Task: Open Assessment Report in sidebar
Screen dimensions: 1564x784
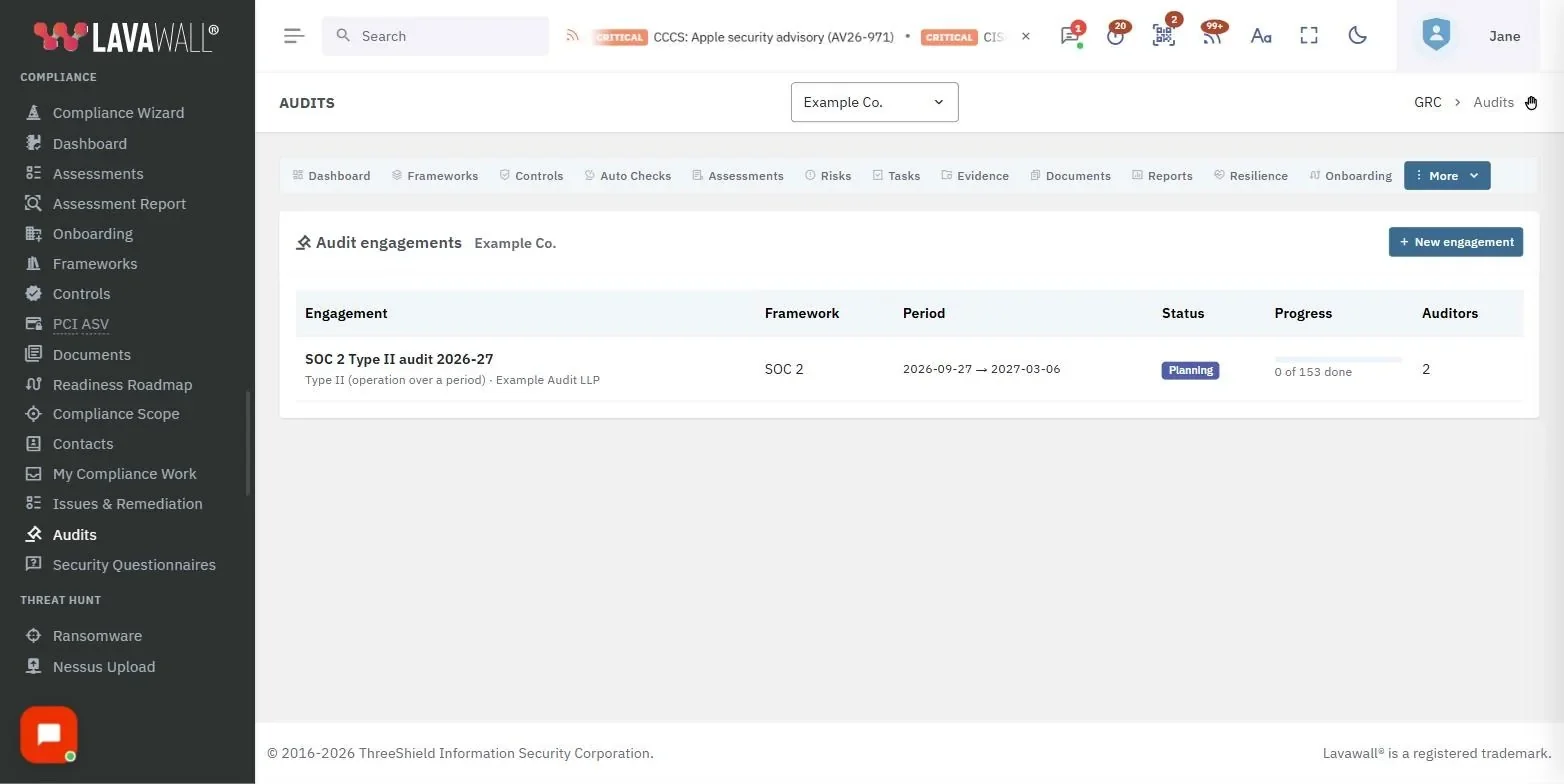Action: click(119, 204)
